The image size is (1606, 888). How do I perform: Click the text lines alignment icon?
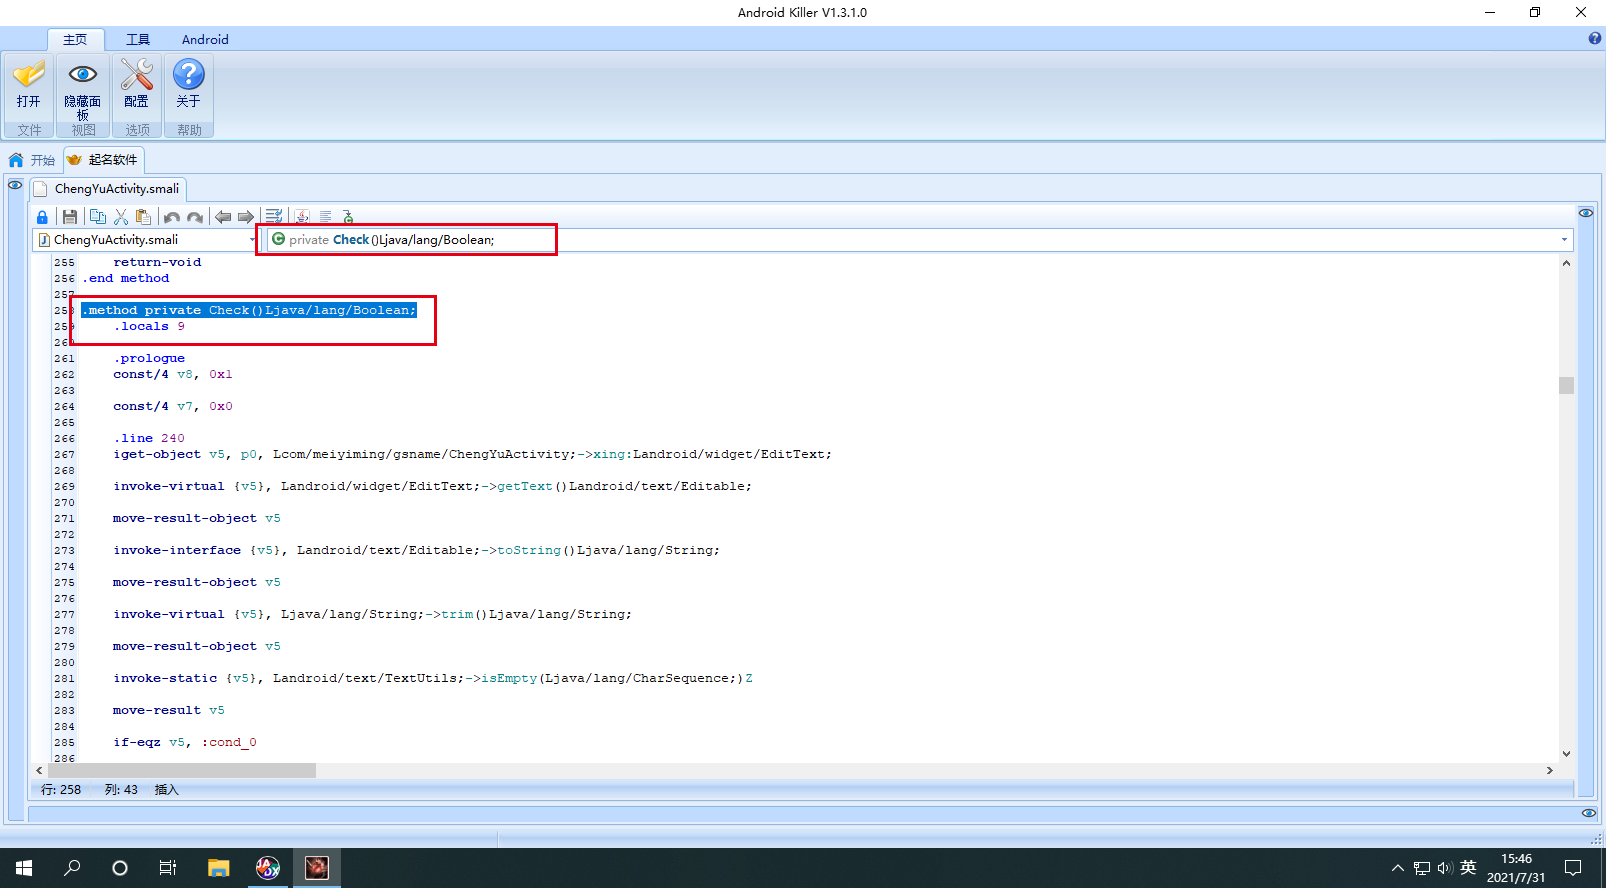(325, 217)
